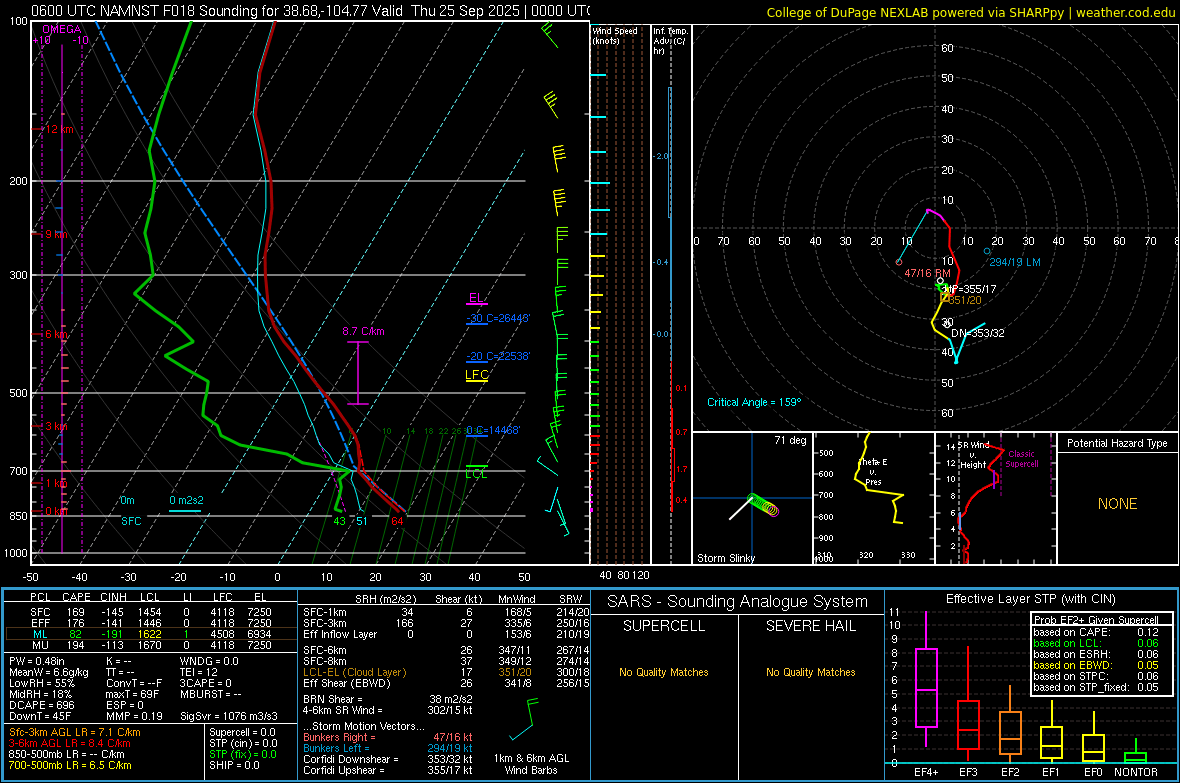The height and width of the screenshot is (783, 1180).
Task: Click the DN=353/32 hodograph label
Action: click(x=978, y=333)
